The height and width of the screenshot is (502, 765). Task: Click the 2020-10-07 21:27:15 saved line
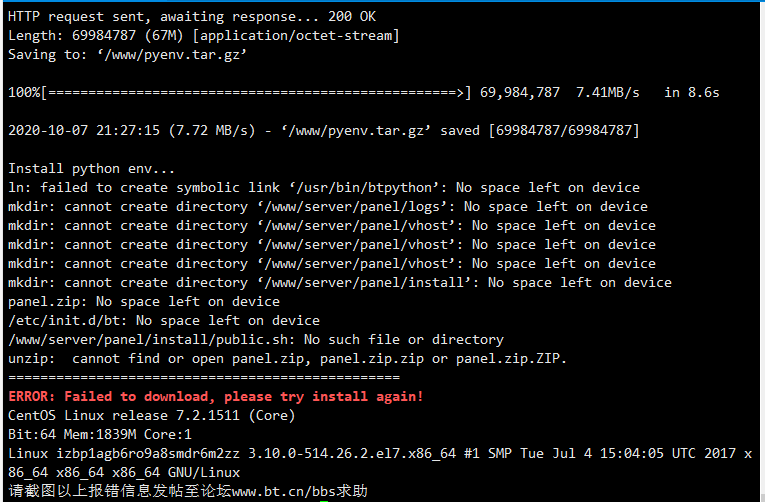click(323, 130)
